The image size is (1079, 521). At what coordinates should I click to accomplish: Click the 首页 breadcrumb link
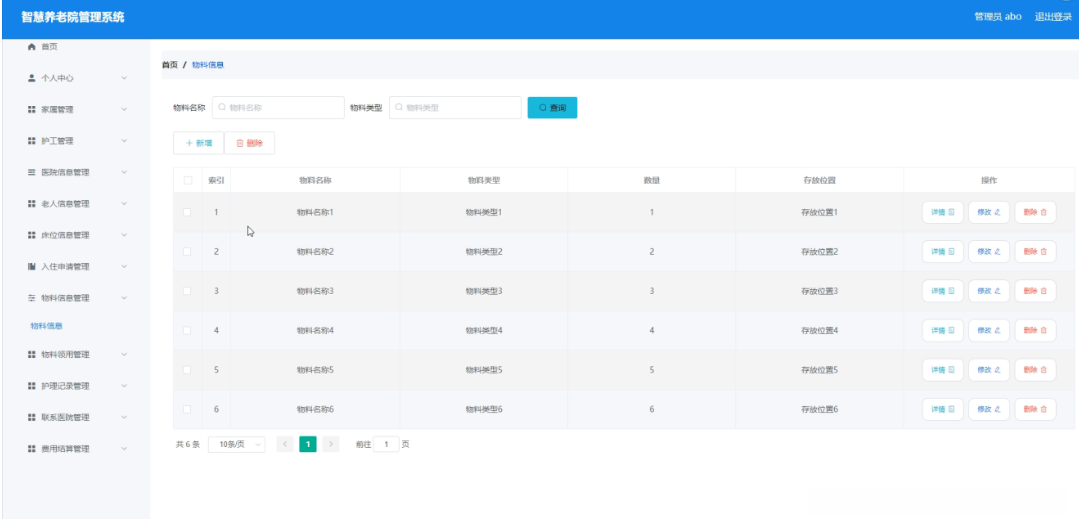169,65
